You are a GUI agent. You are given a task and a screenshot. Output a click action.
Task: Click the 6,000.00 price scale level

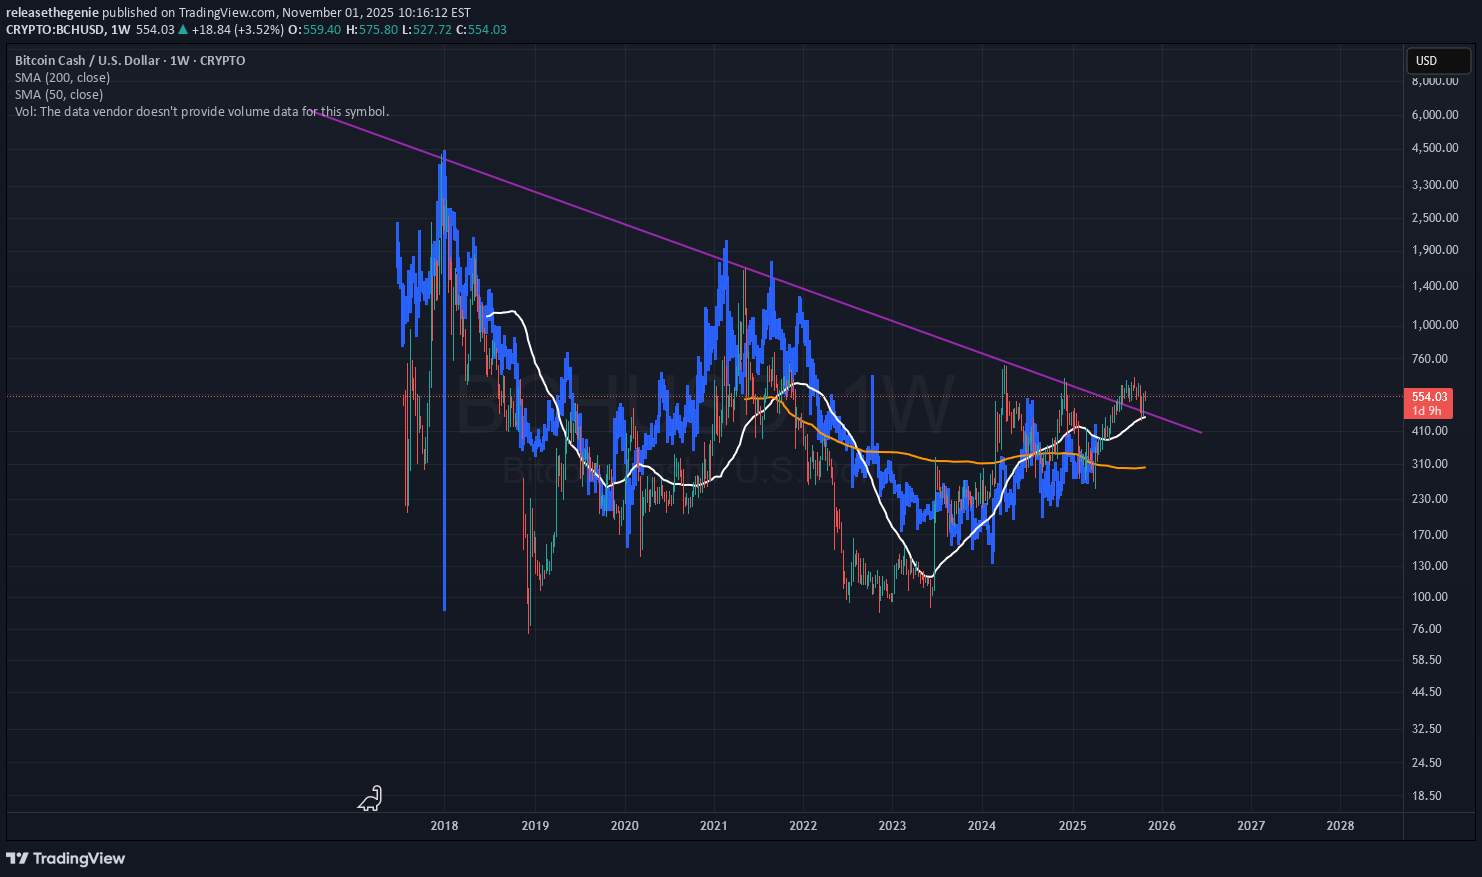click(1434, 115)
